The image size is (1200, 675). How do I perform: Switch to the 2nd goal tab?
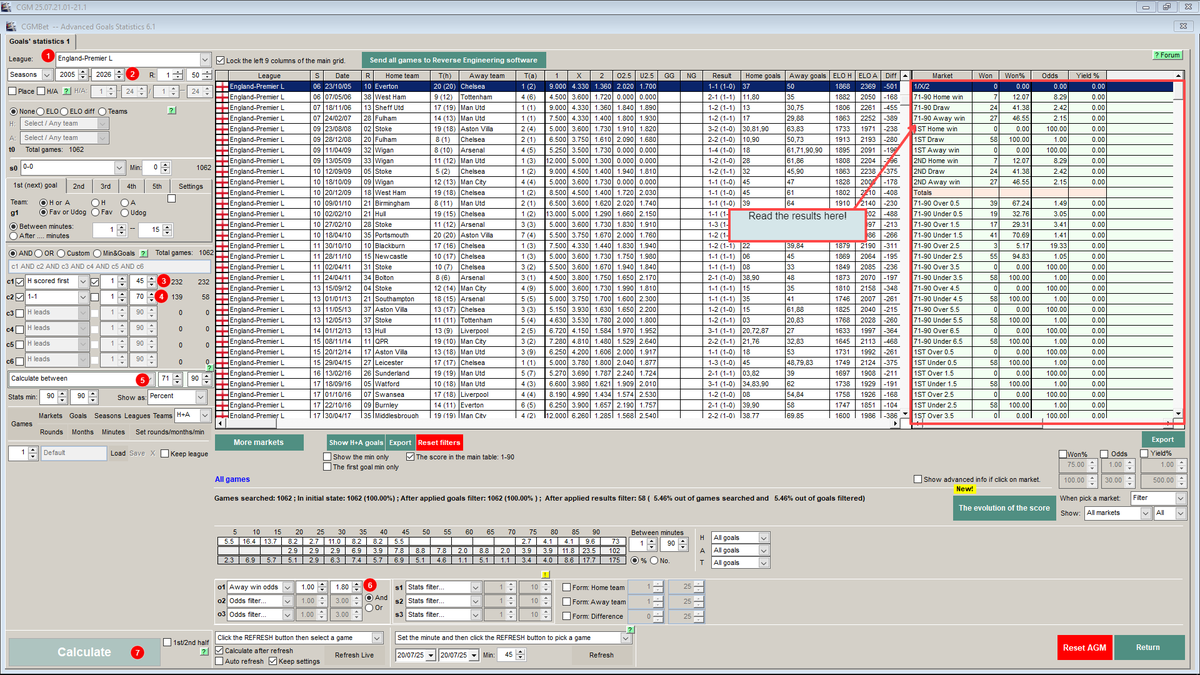[x=78, y=186]
